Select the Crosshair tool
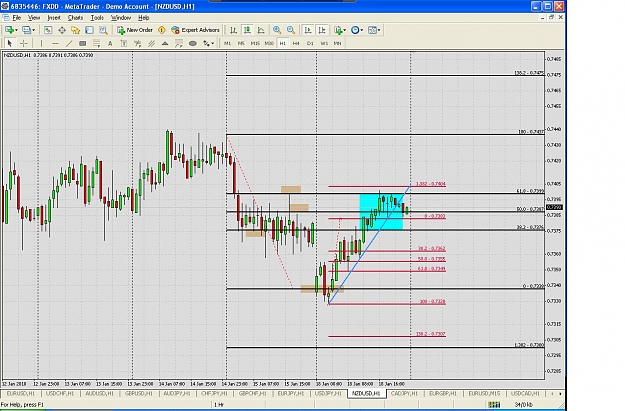 click(x=24, y=43)
